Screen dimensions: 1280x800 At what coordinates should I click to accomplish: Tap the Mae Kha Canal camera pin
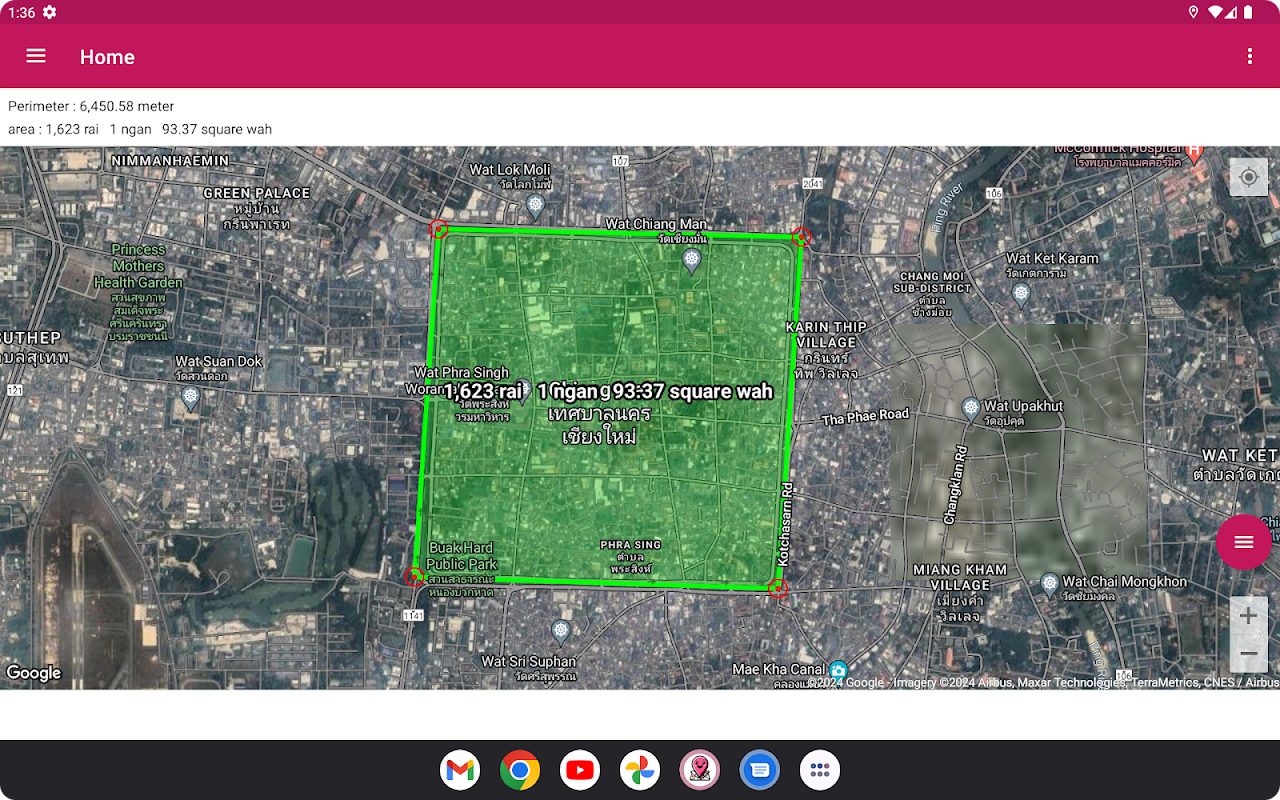coord(838,669)
